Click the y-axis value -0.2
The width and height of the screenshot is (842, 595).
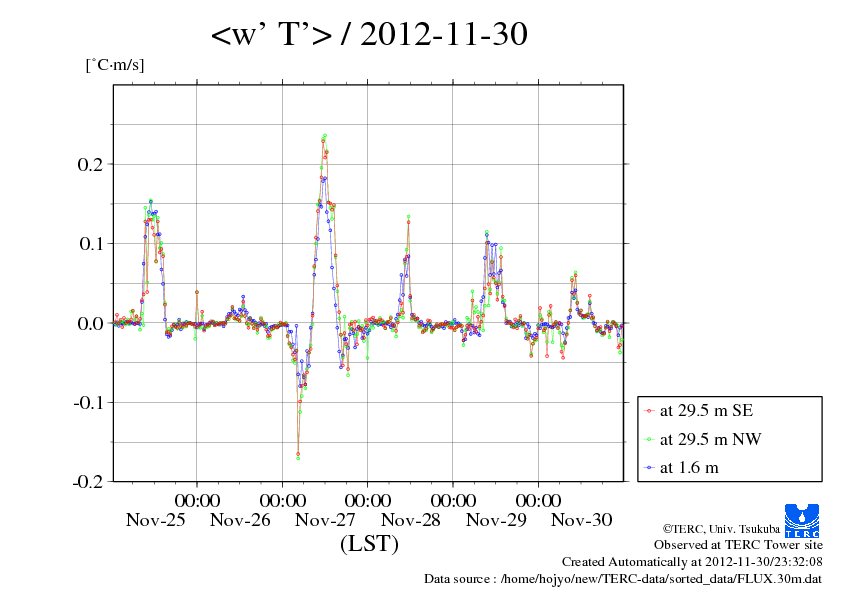click(x=88, y=482)
